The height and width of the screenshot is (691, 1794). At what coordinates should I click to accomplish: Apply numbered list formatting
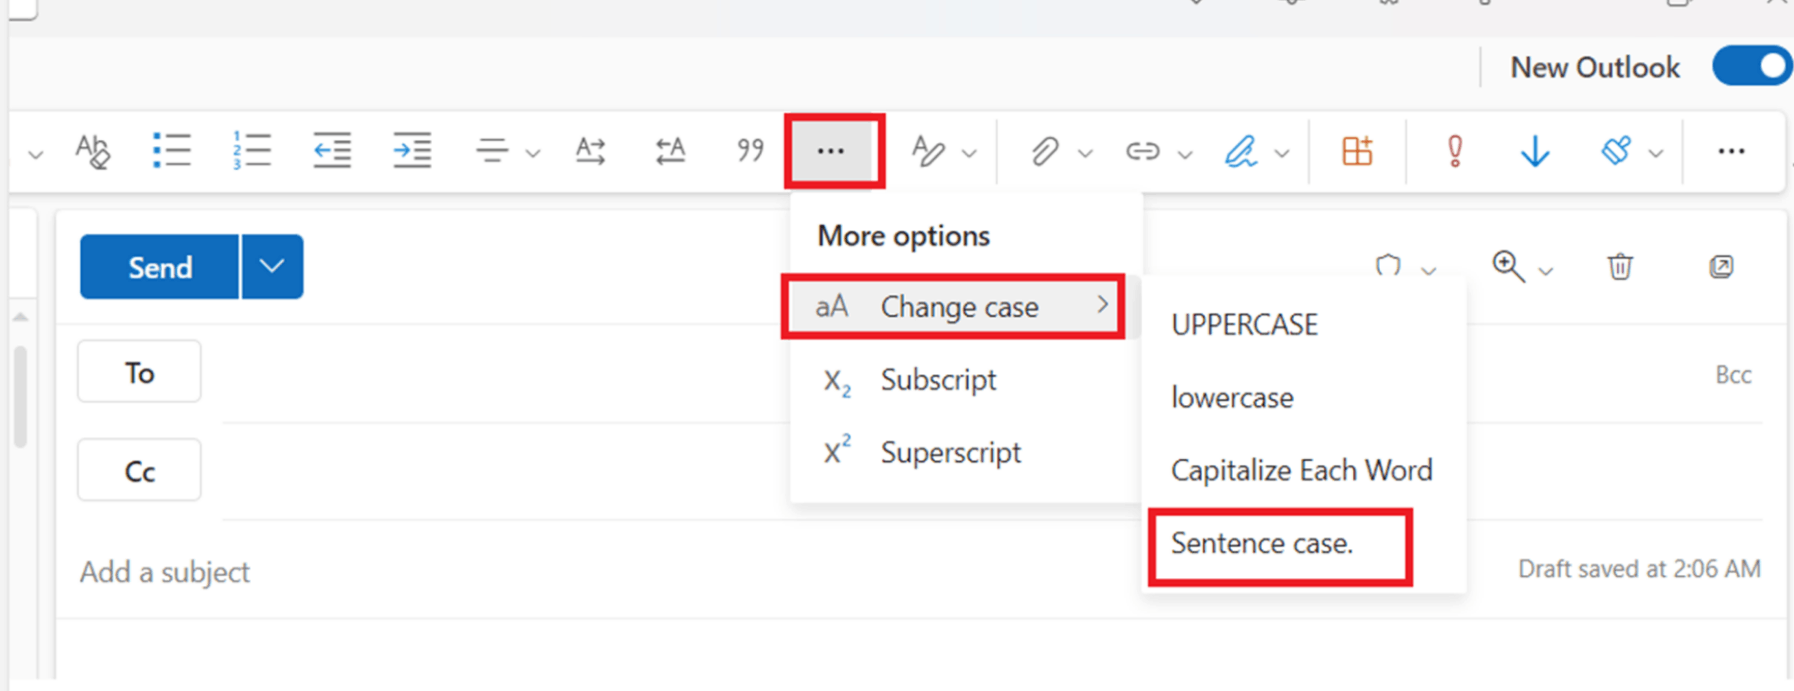tap(251, 151)
